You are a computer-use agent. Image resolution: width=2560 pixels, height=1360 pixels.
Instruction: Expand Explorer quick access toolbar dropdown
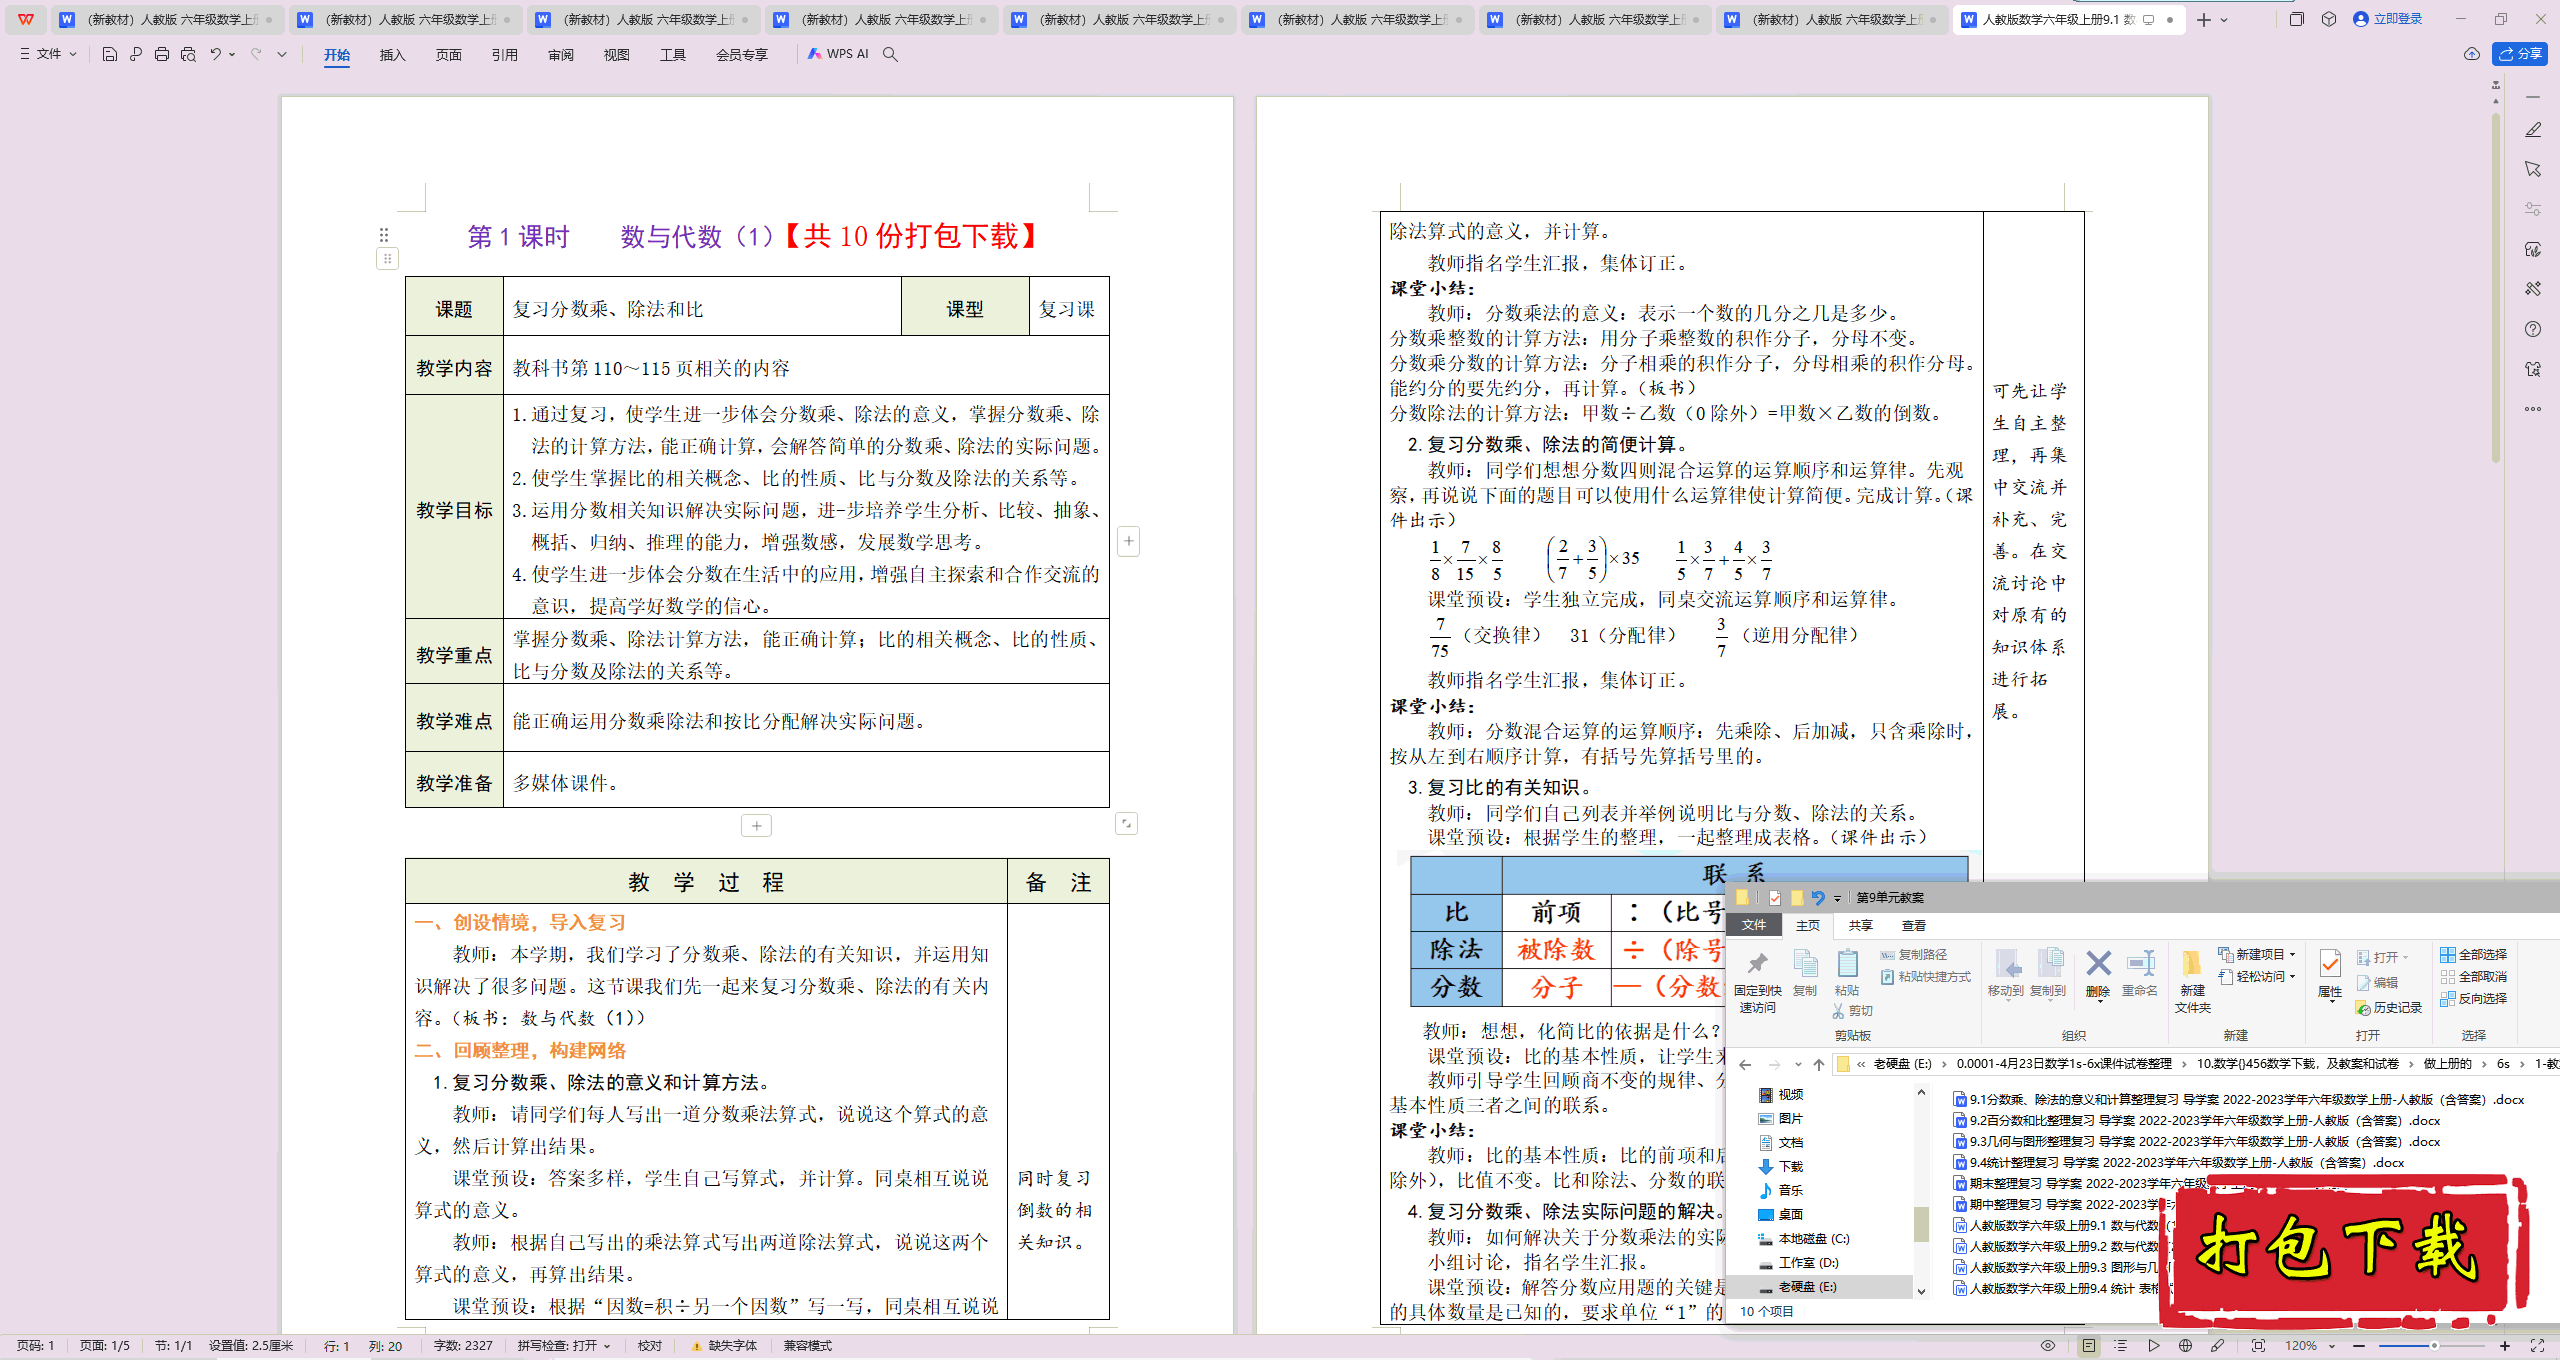tap(1838, 898)
